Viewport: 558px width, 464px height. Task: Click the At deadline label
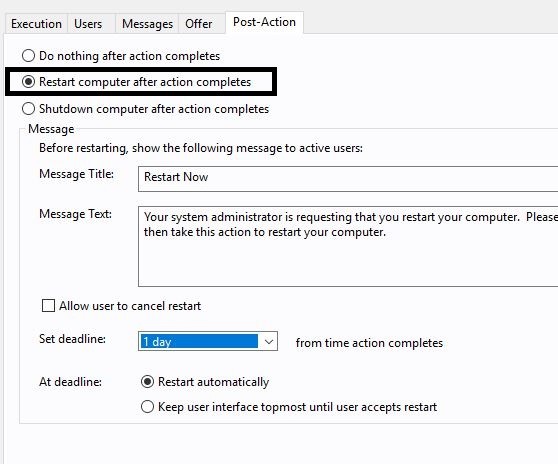click(x=70, y=382)
